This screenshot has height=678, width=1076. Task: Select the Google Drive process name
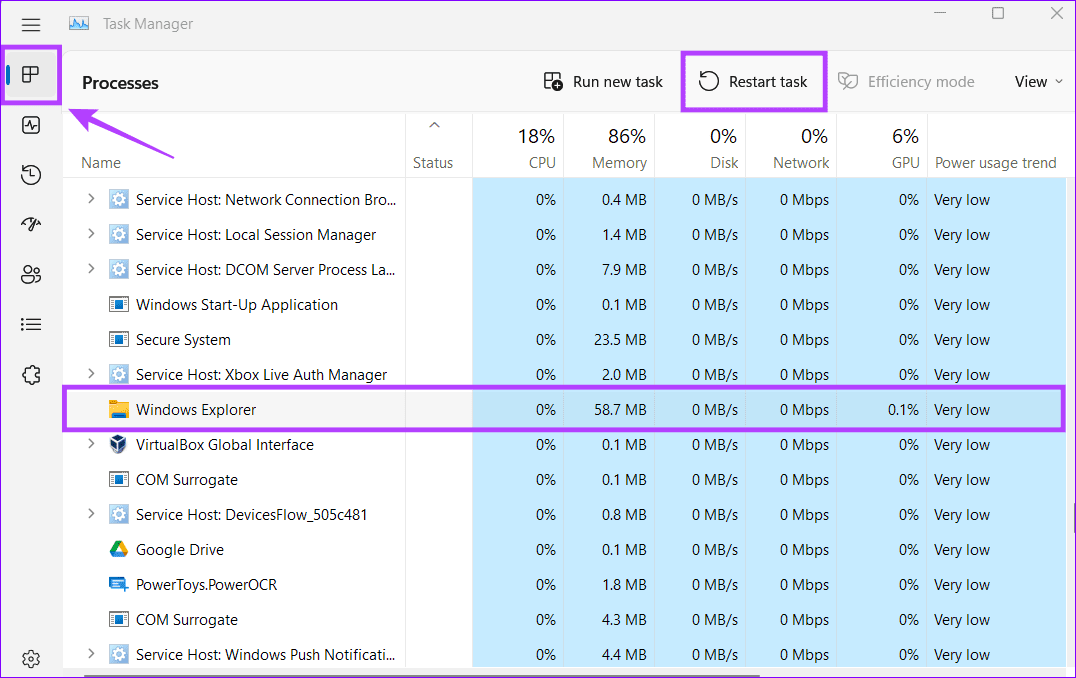[x=180, y=550]
